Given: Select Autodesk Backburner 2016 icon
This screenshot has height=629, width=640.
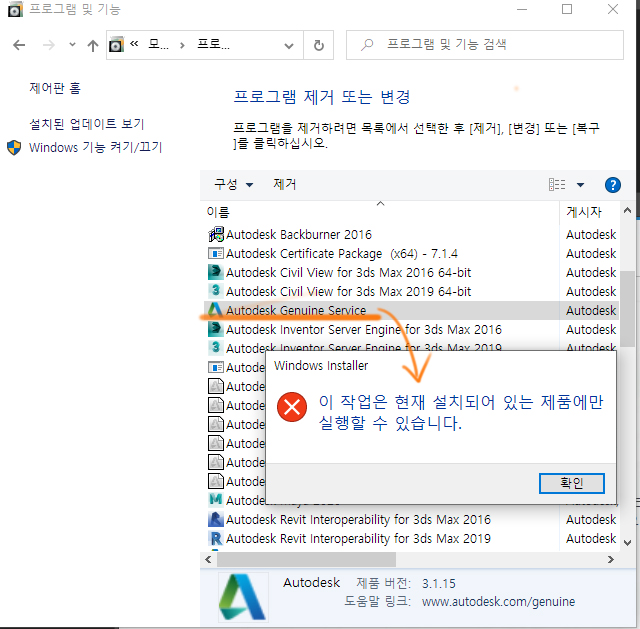Looking at the screenshot, I should [x=216, y=234].
